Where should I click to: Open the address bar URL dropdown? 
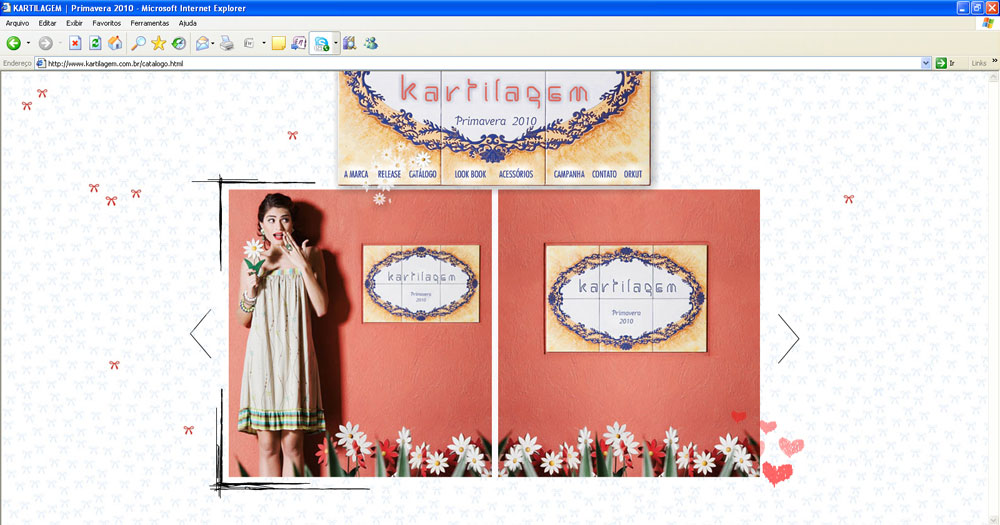(x=926, y=63)
